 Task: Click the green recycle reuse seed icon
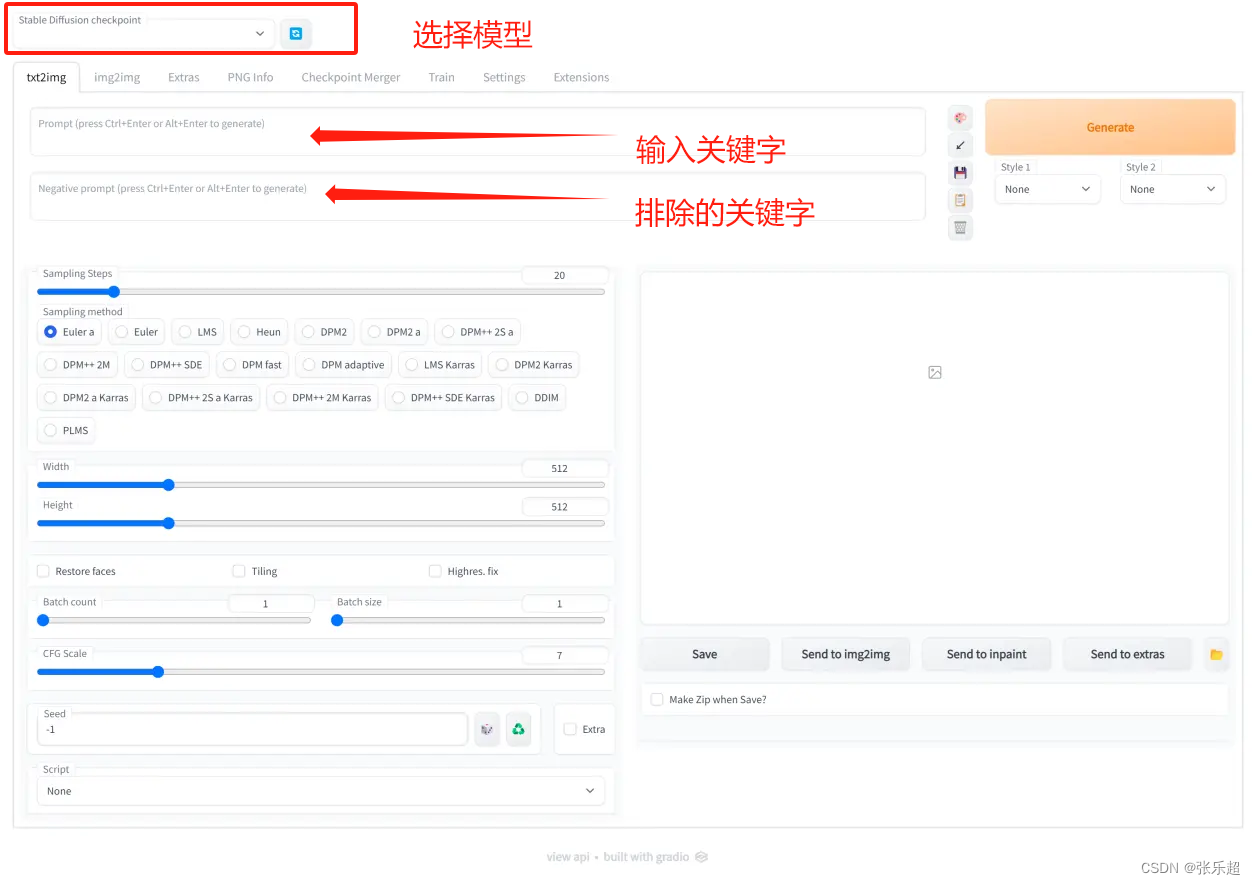pos(518,729)
